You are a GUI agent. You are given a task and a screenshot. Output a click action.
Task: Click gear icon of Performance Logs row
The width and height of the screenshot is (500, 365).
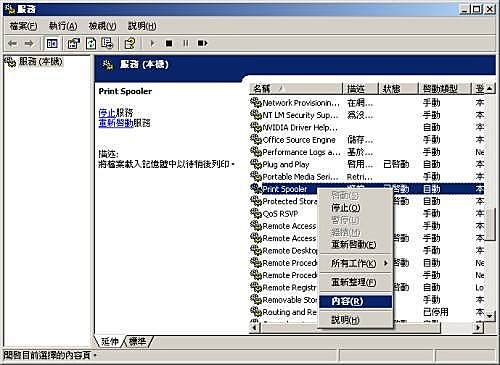[x=256, y=152]
